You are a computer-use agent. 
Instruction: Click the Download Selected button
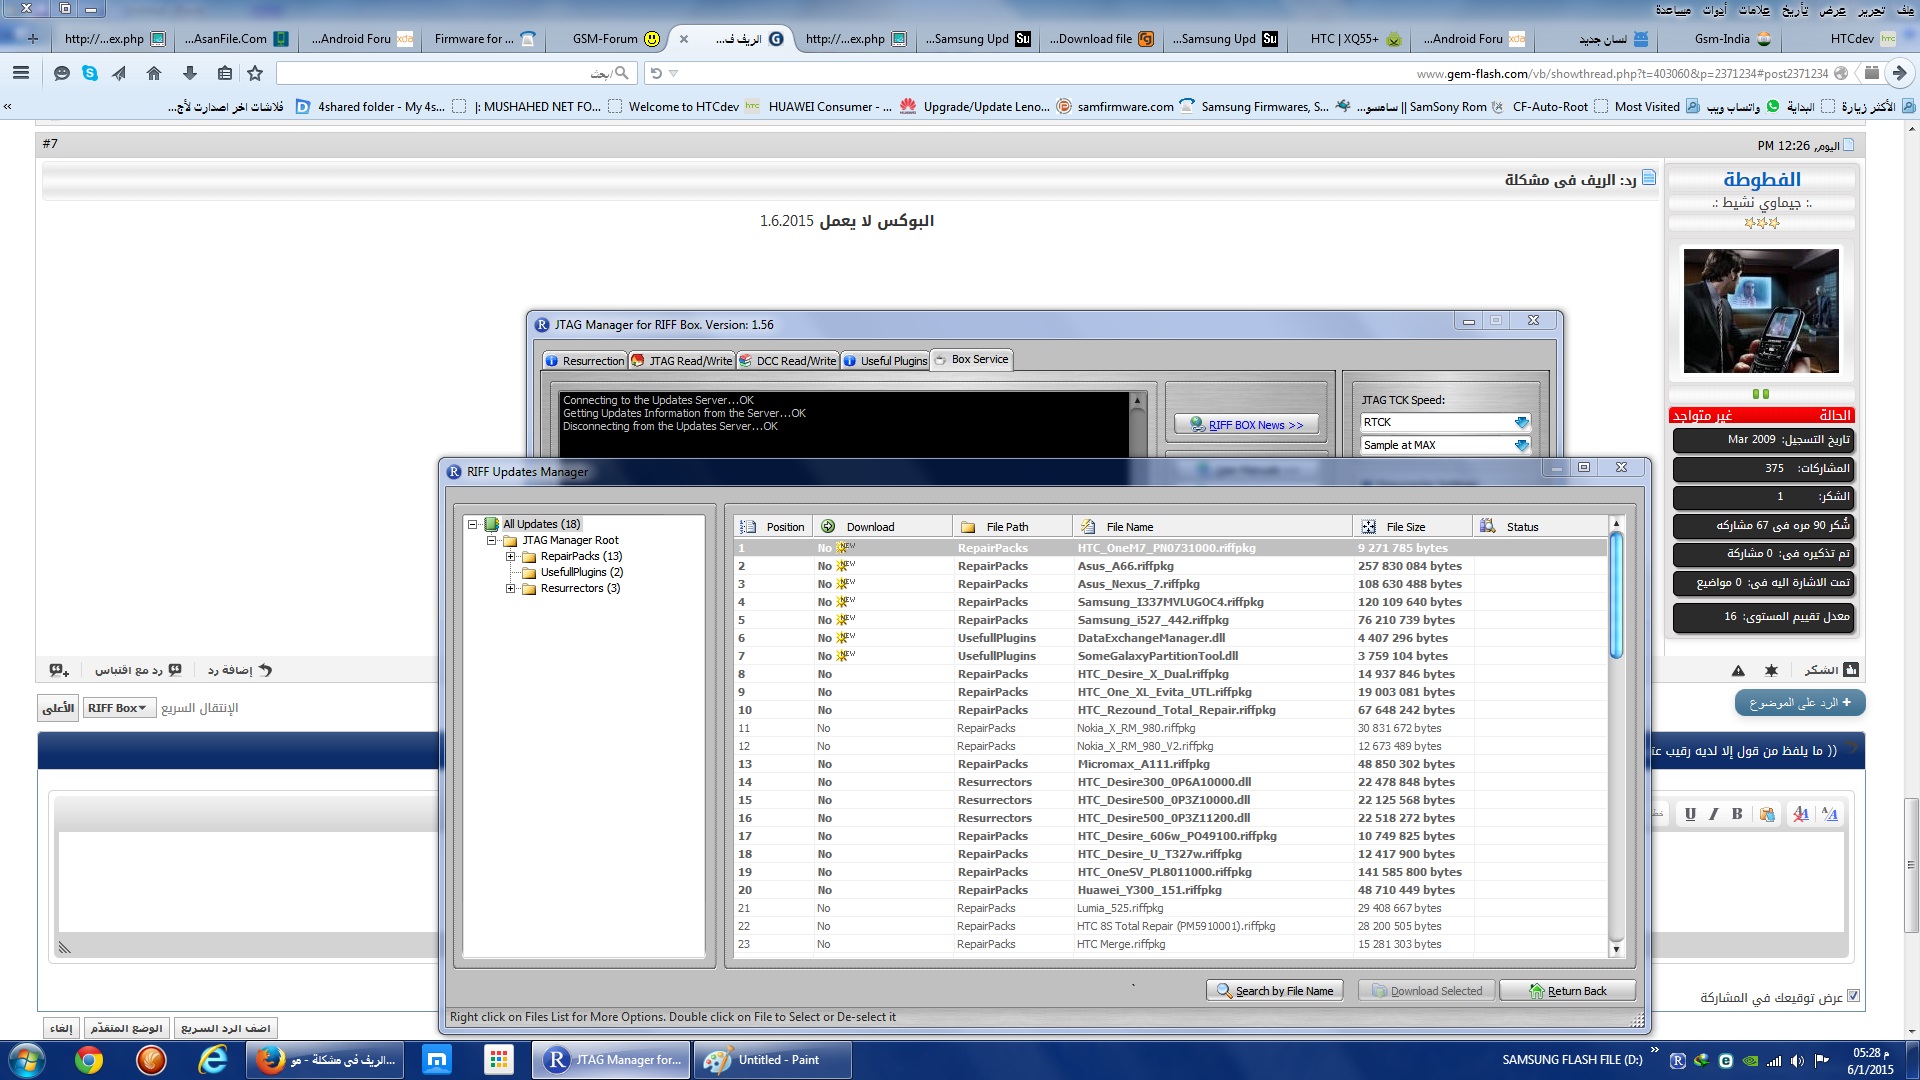click(1426, 991)
